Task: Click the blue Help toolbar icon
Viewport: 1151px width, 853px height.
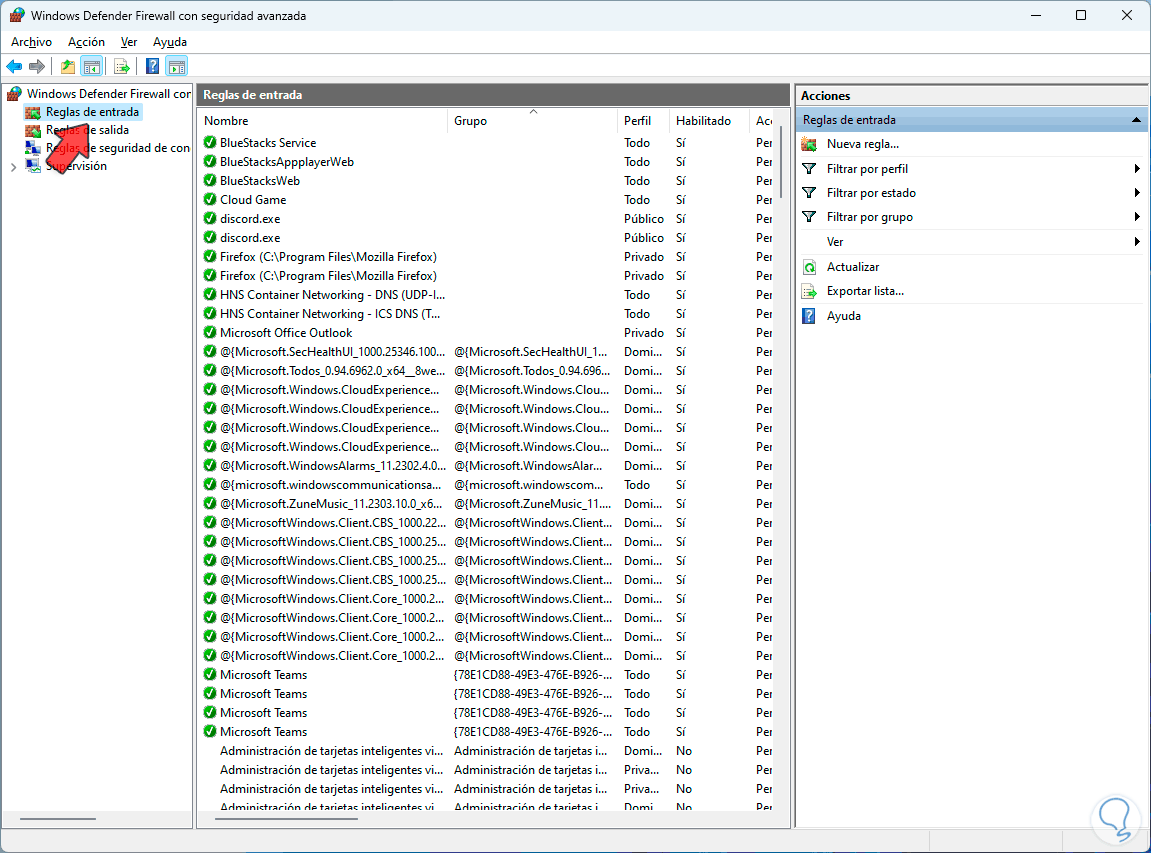Action: (153, 67)
